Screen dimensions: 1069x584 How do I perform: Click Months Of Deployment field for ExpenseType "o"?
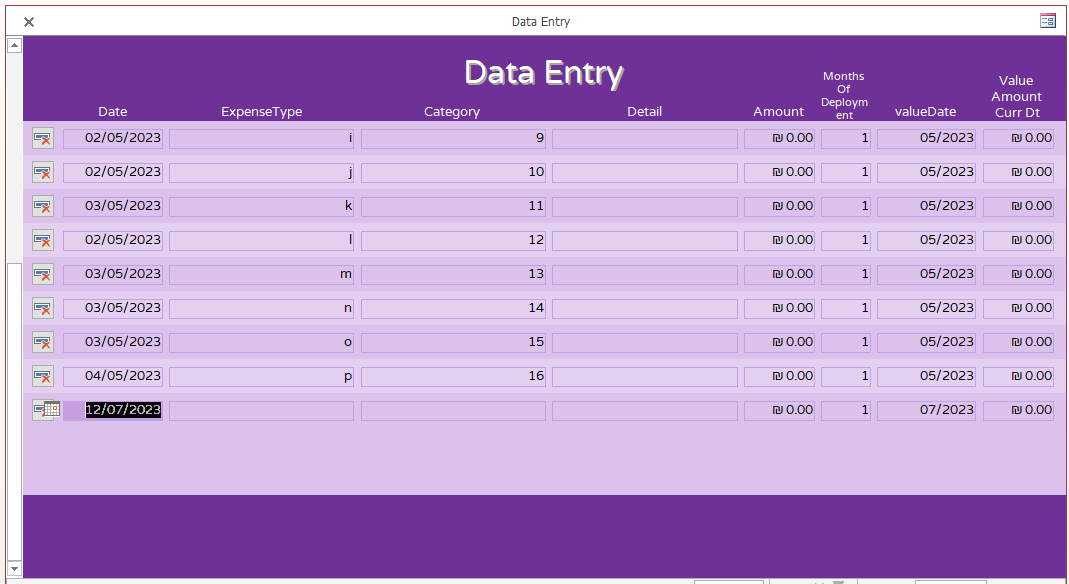(x=845, y=342)
